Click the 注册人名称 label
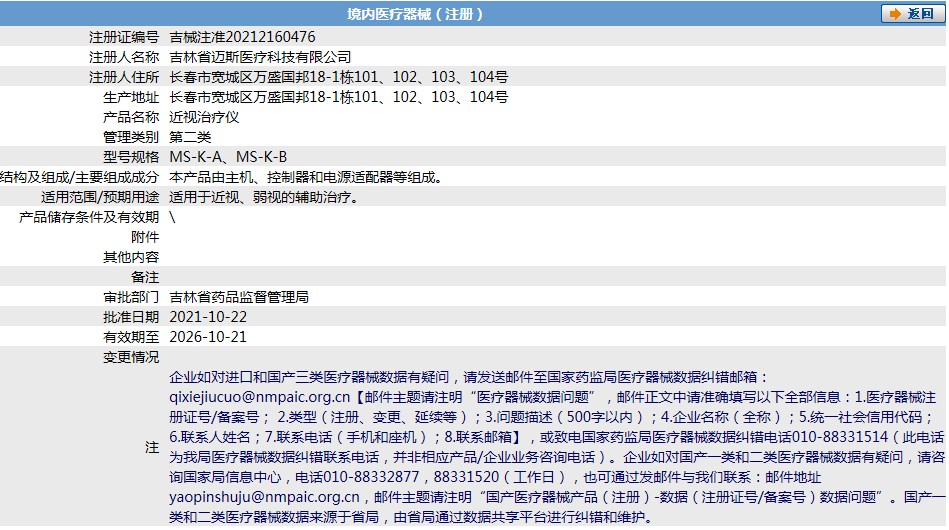The image size is (949, 530). (x=124, y=57)
